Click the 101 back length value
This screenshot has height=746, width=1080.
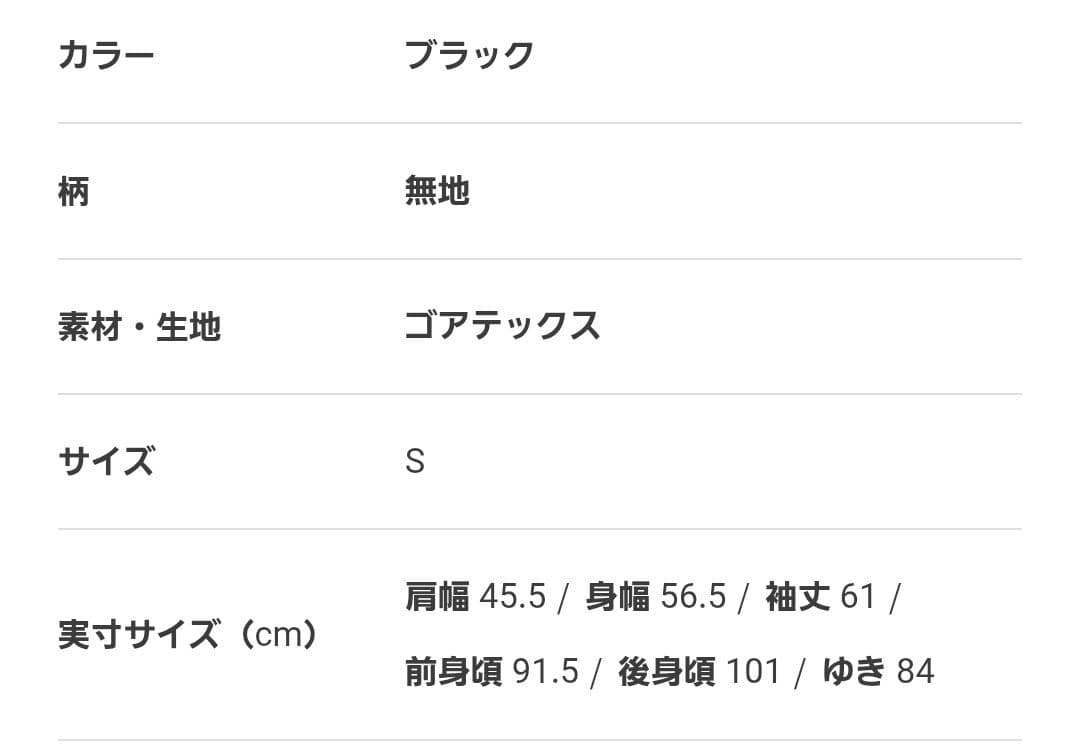click(x=753, y=672)
